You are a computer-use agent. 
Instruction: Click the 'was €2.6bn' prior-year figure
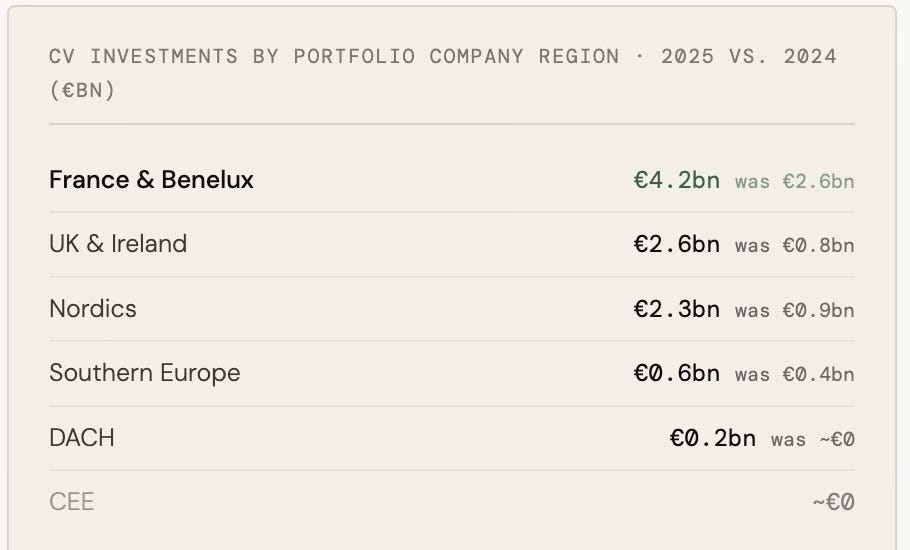[795, 182]
